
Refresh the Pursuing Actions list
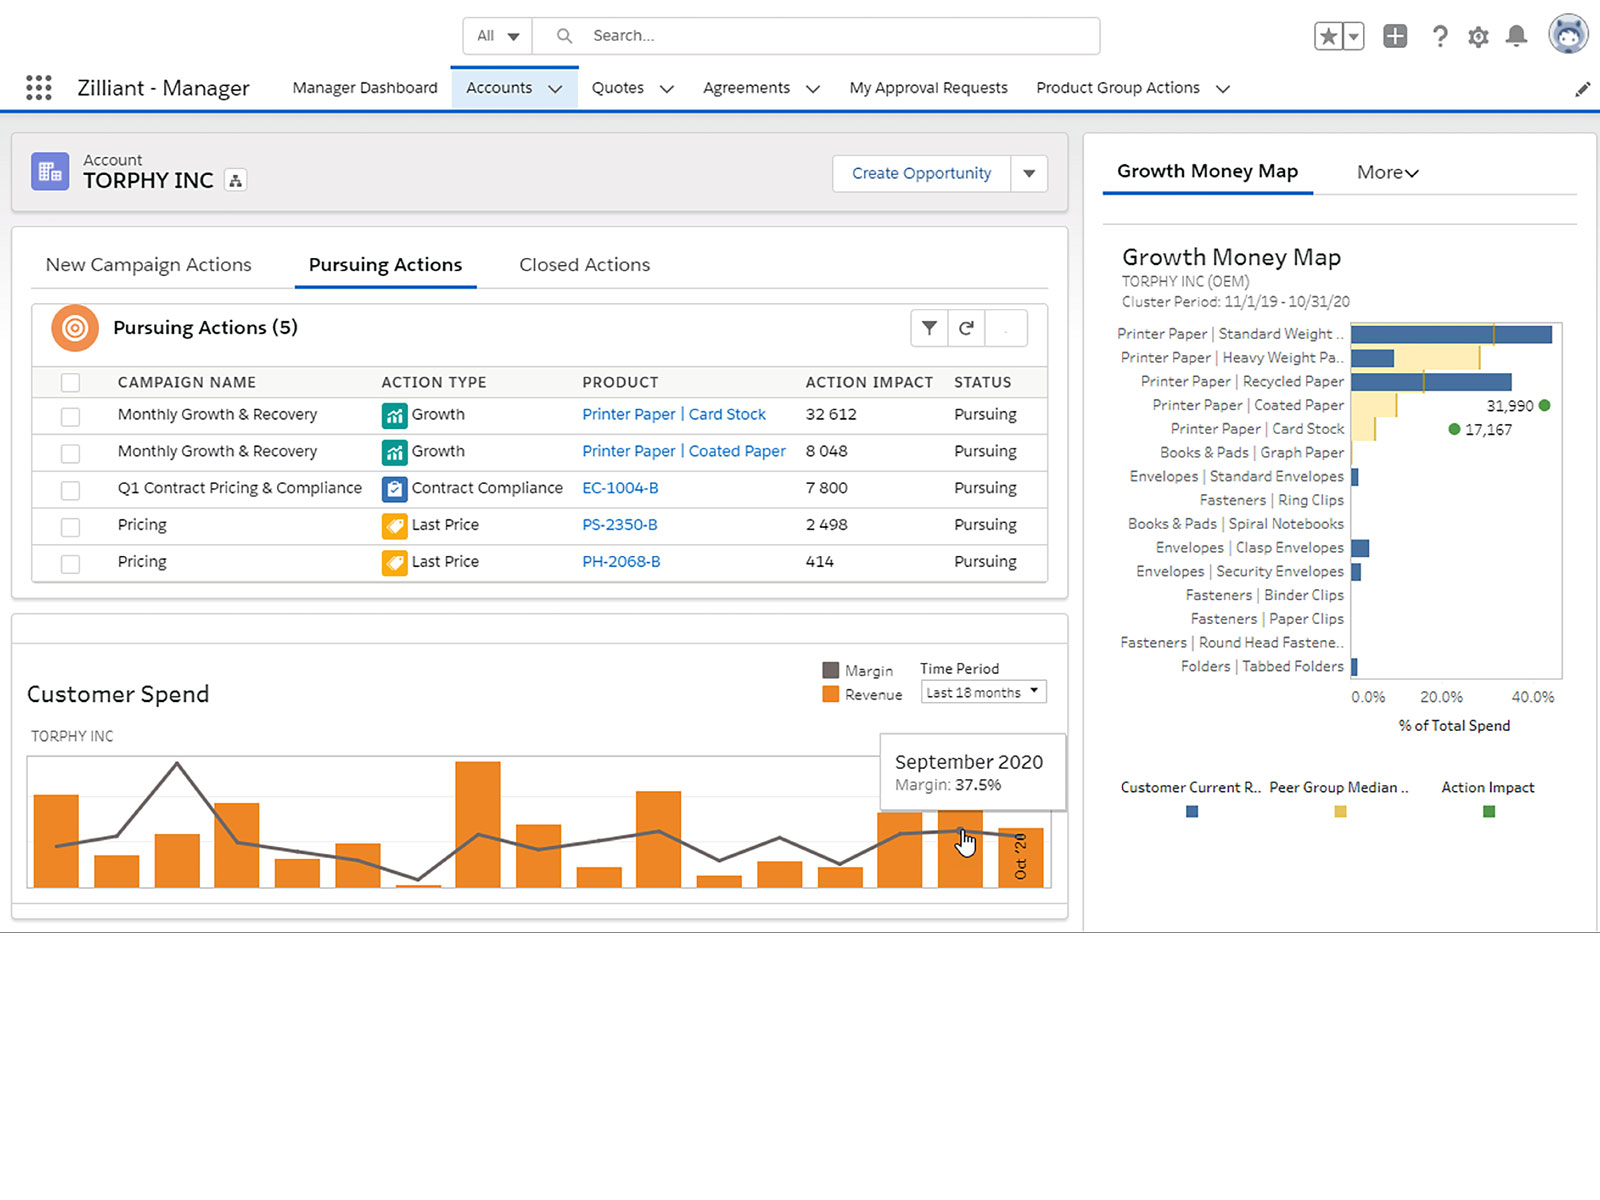tap(966, 328)
